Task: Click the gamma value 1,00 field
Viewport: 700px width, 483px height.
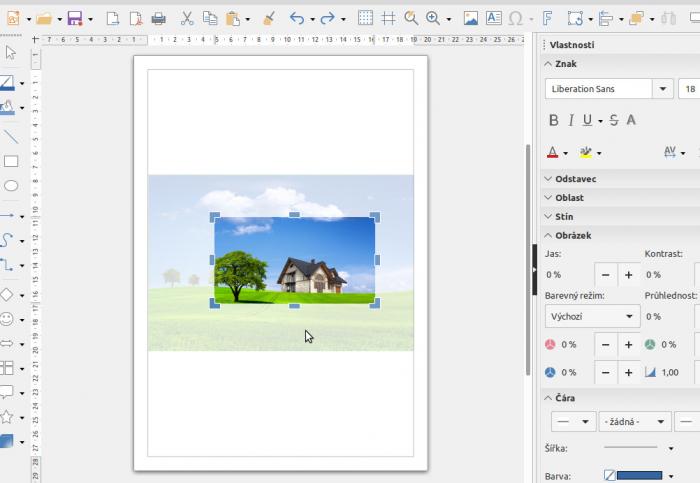Action: [676, 372]
